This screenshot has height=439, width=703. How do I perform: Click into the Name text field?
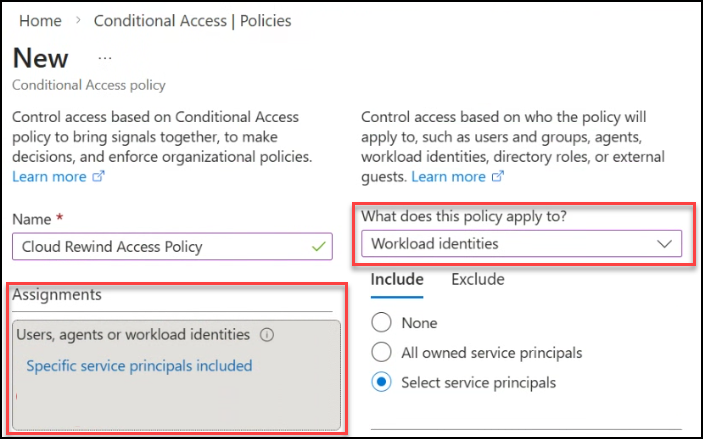click(x=160, y=246)
